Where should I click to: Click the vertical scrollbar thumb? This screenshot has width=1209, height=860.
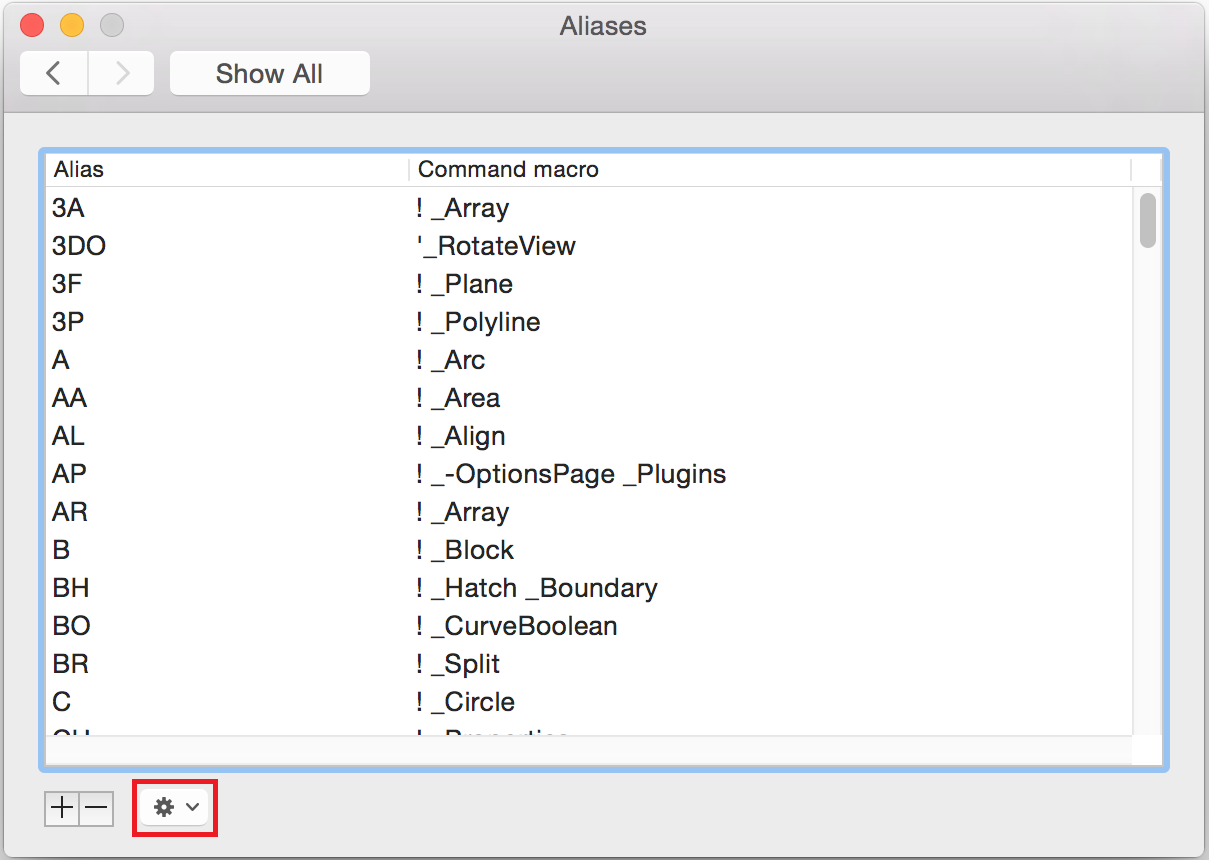pos(1148,220)
